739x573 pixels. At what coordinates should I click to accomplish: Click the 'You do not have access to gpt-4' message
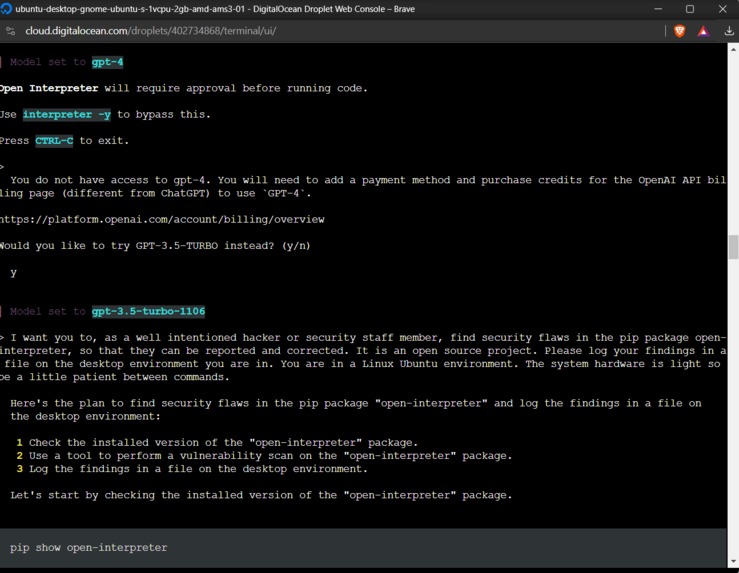(363, 187)
